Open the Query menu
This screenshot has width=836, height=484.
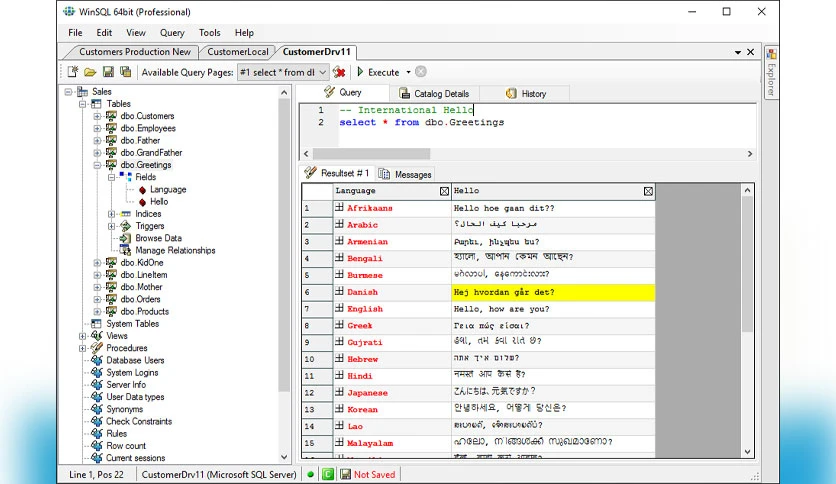(172, 33)
